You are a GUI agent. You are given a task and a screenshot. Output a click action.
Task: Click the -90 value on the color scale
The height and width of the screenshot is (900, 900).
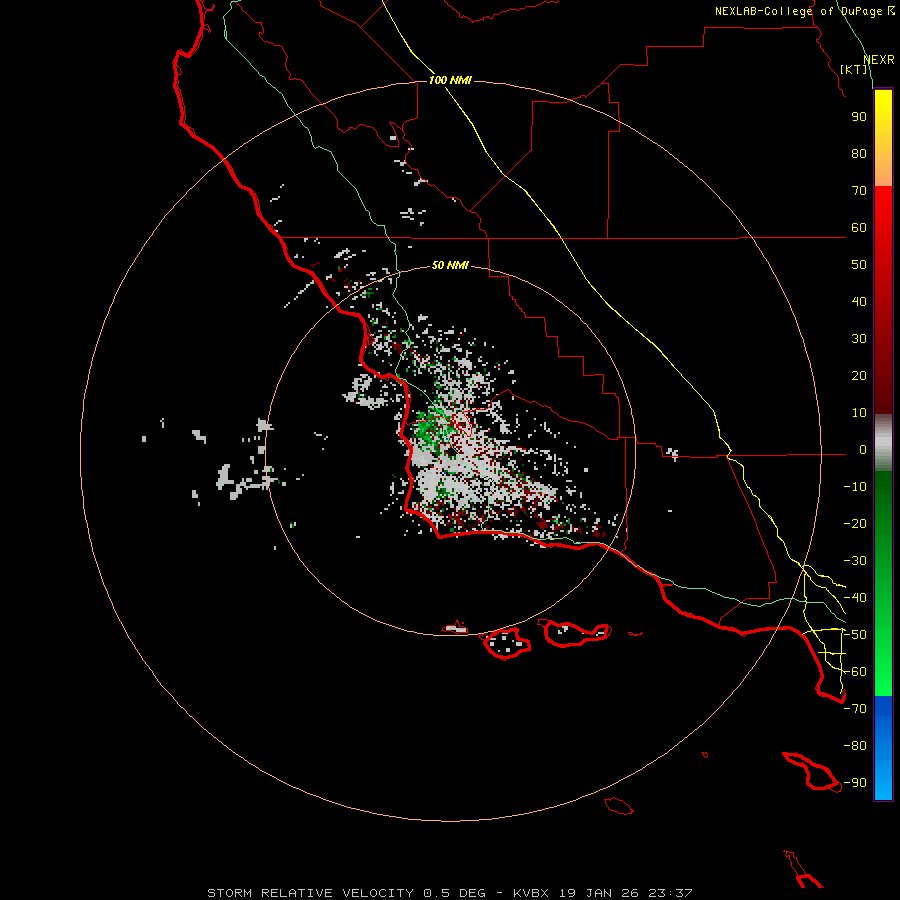point(855,783)
